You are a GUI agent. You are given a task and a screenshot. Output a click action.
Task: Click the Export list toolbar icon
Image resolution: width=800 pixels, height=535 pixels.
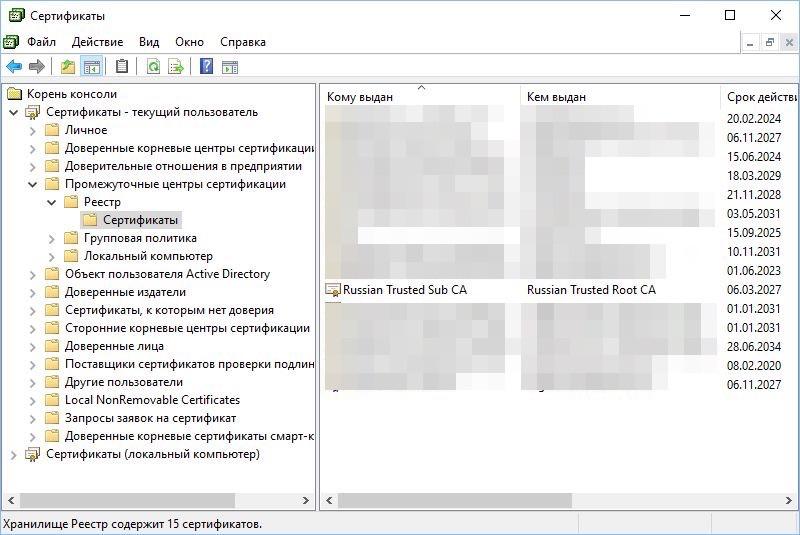pyautogui.click(x=176, y=67)
